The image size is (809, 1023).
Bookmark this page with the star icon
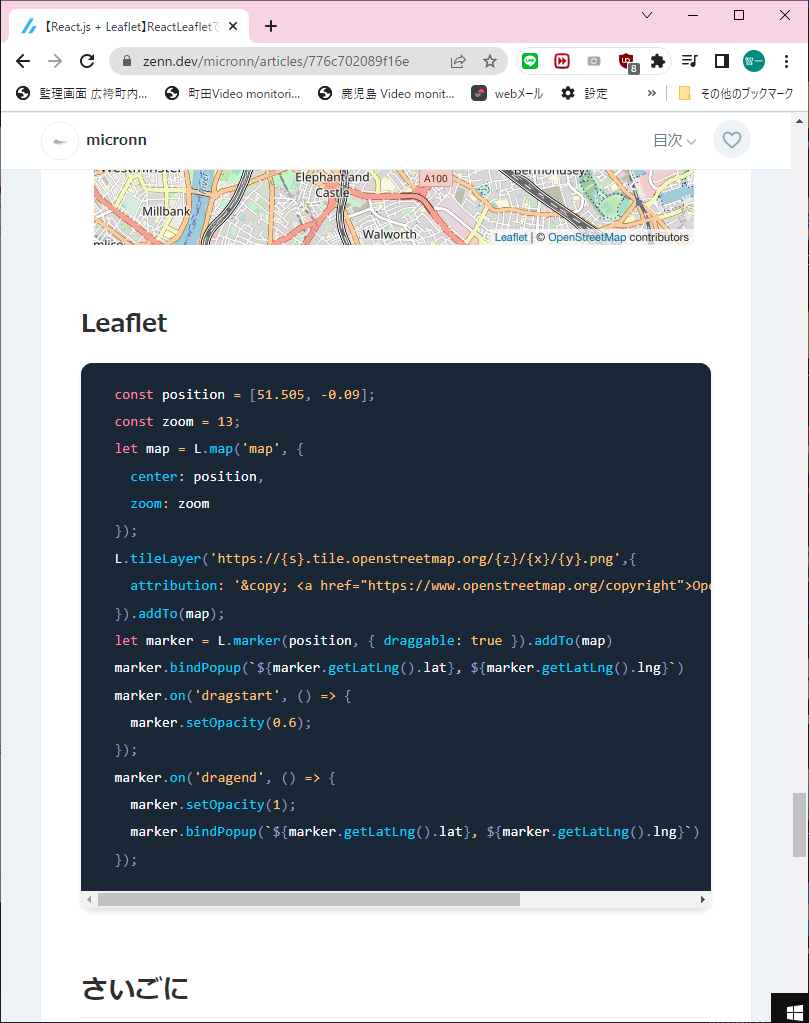pos(490,61)
